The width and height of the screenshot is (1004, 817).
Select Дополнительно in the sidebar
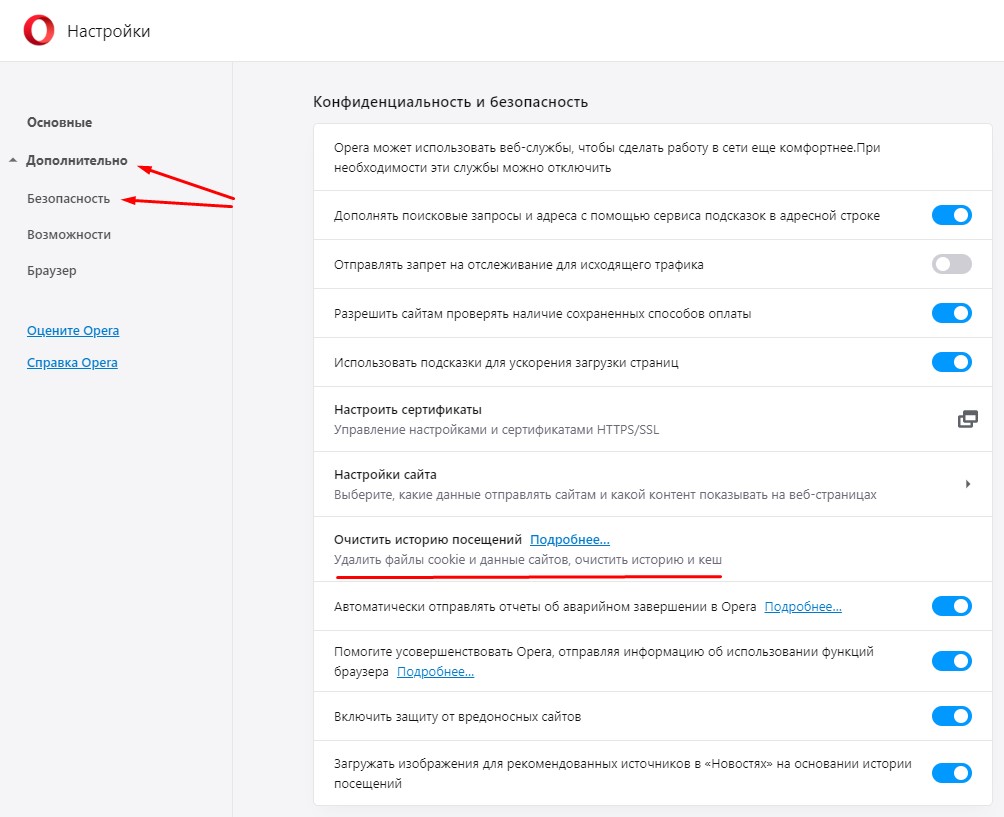77,161
